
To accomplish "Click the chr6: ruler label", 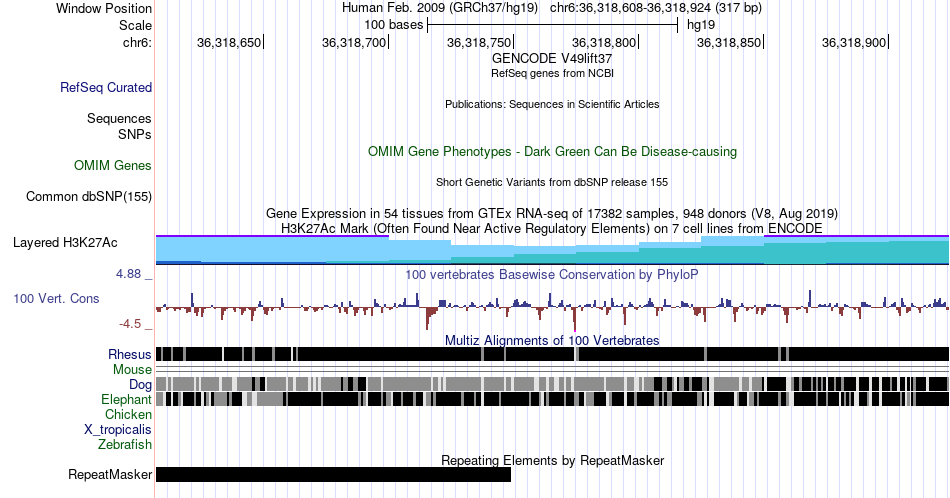I will coord(137,42).
